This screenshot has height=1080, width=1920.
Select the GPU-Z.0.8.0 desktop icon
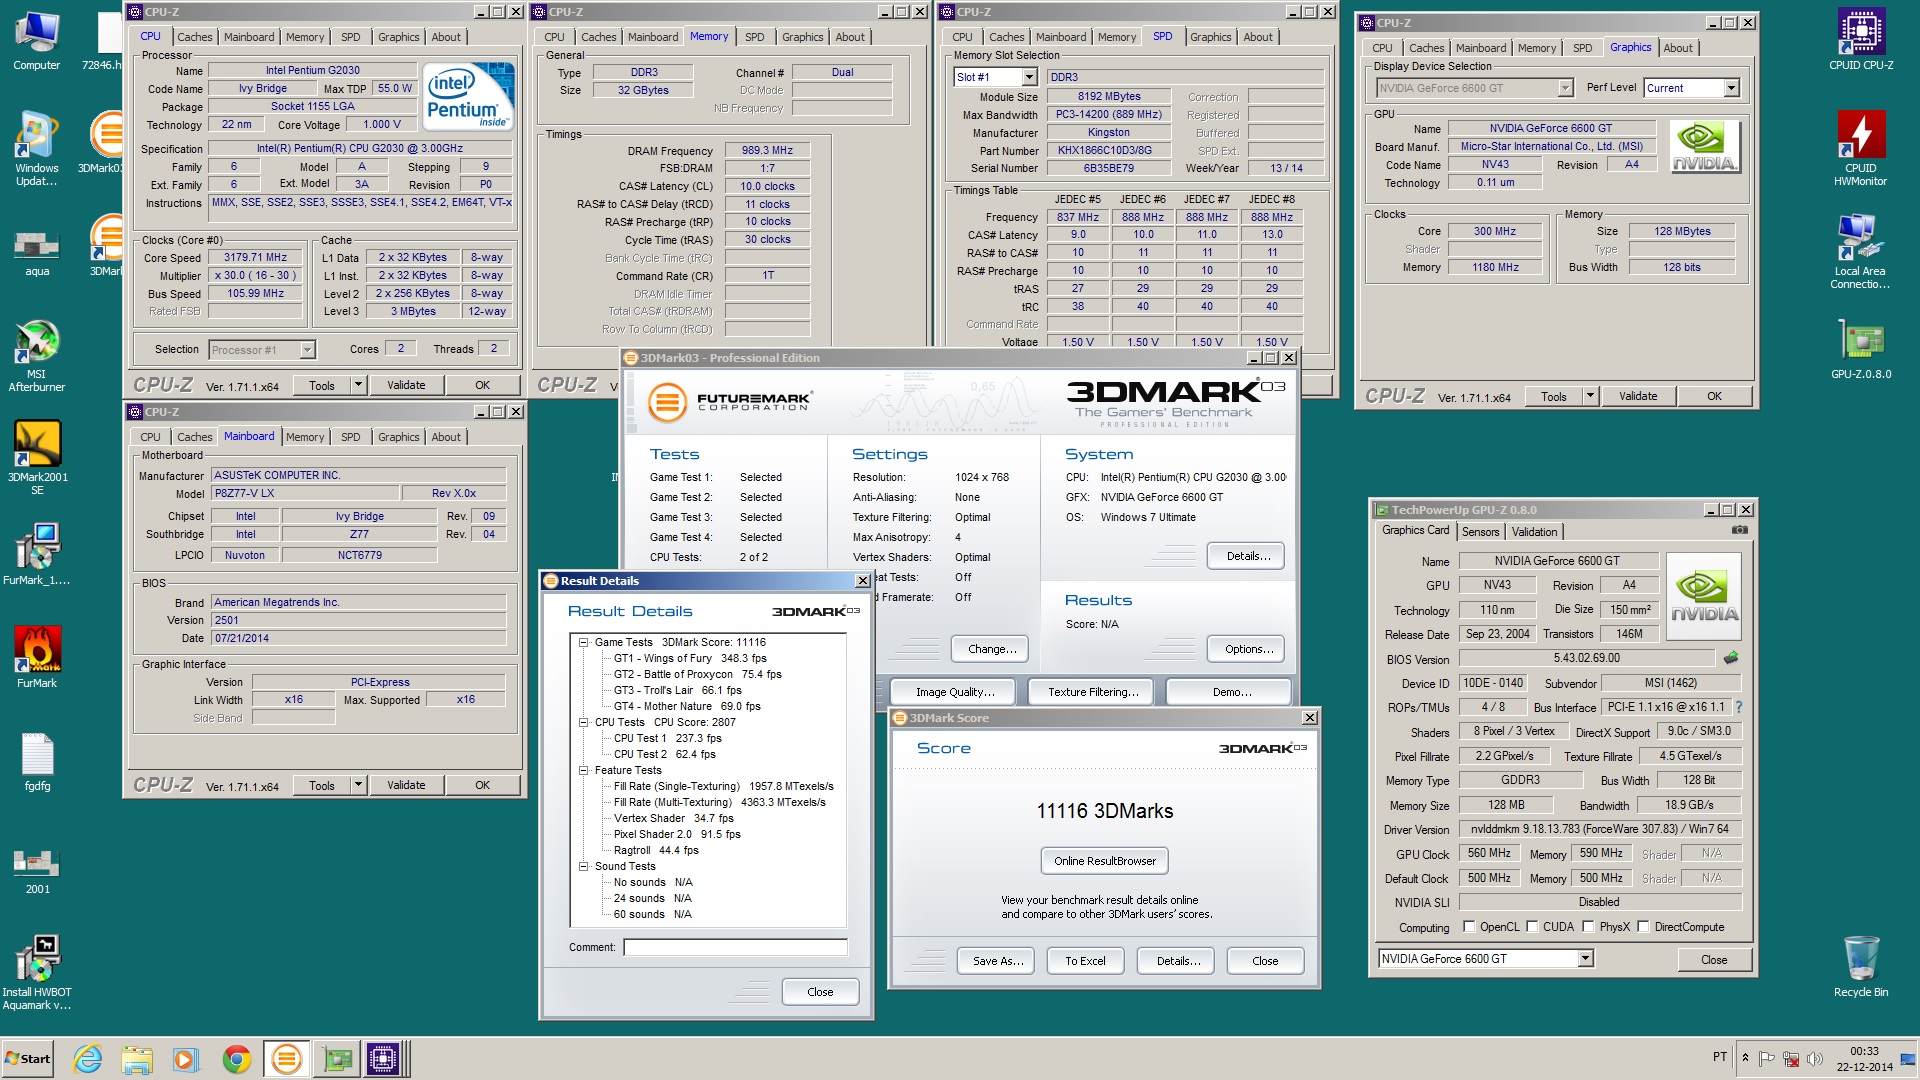[x=1861, y=350]
